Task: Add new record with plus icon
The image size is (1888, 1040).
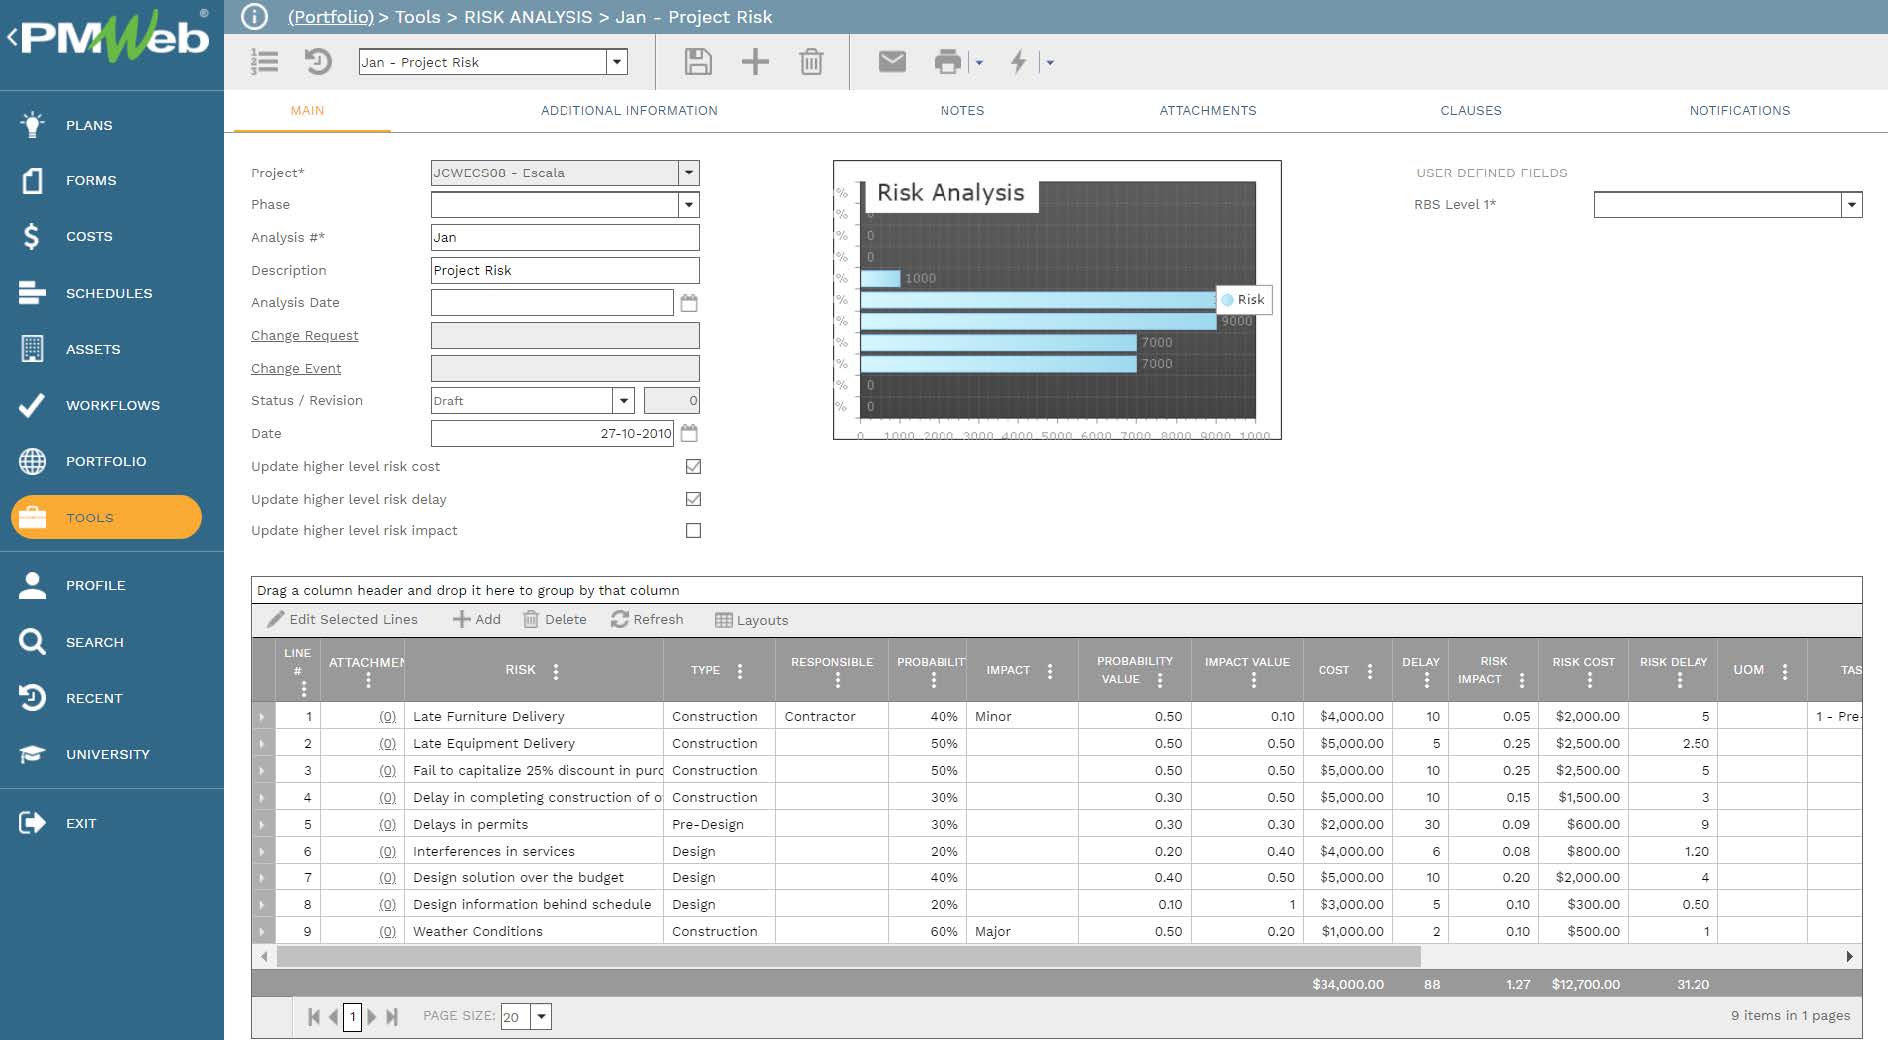Action: pyautogui.click(x=755, y=62)
